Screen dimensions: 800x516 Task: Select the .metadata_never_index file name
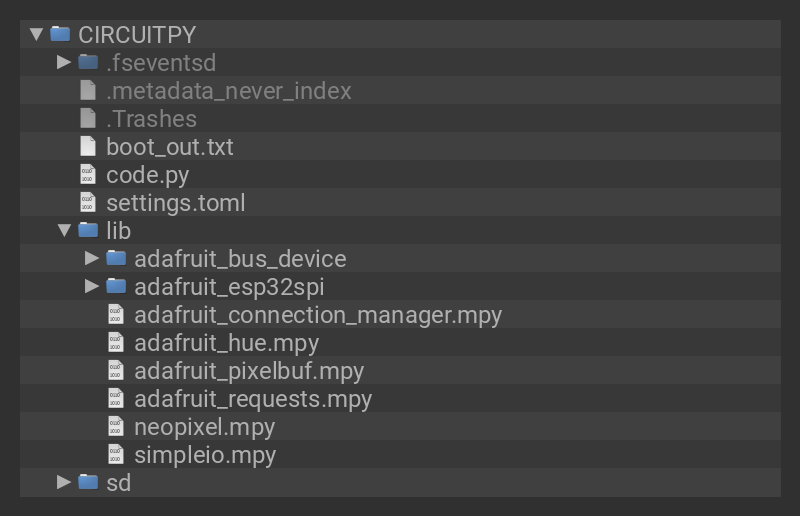tap(229, 91)
